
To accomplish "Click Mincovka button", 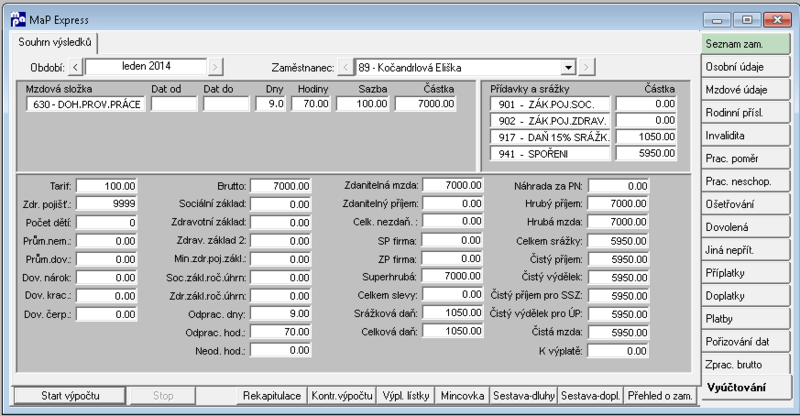I will [x=462, y=396].
